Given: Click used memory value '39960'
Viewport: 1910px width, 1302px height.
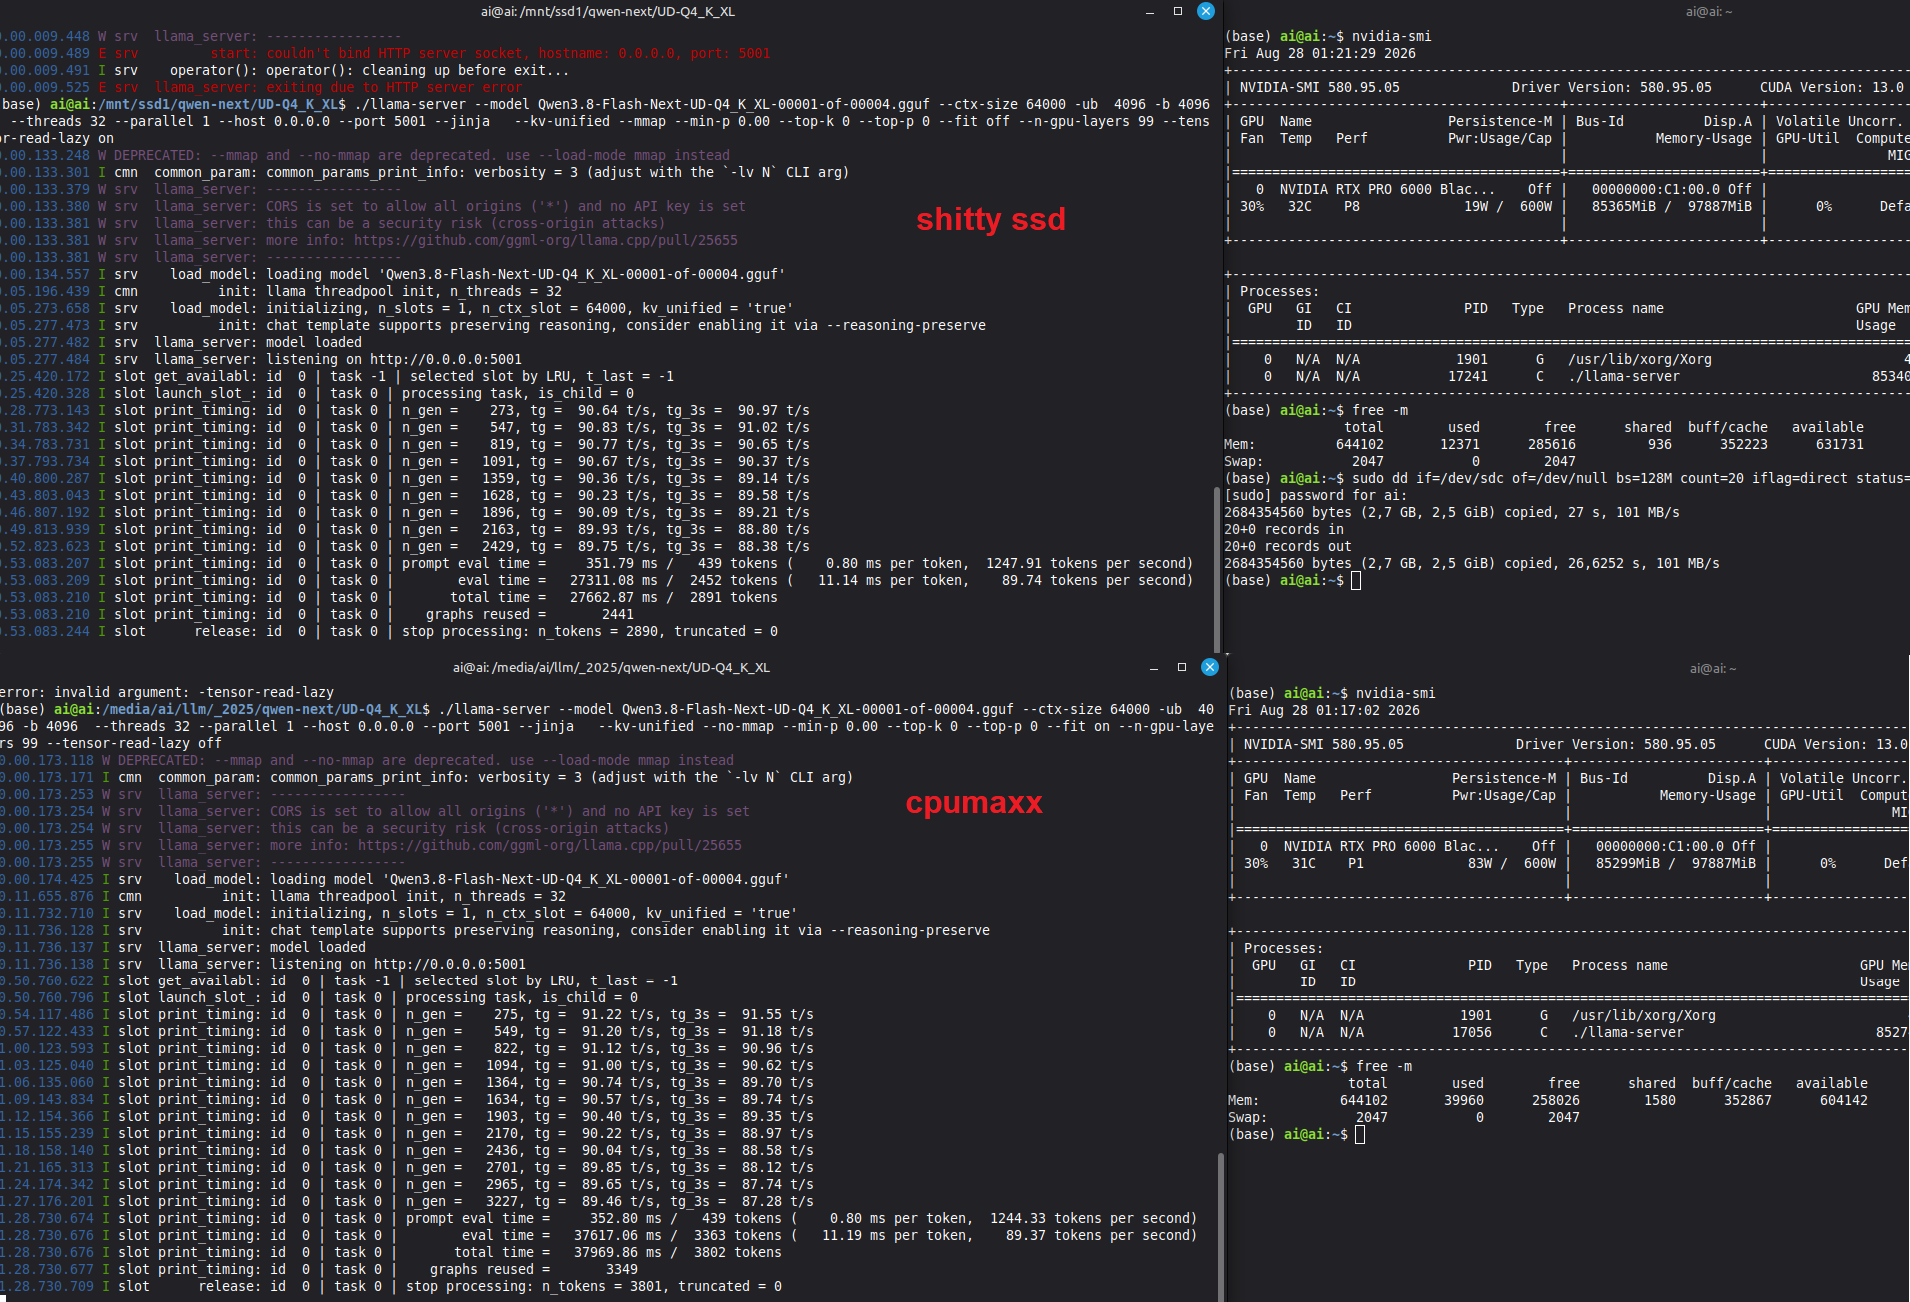Looking at the screenshot, I should point(1464,1100).
